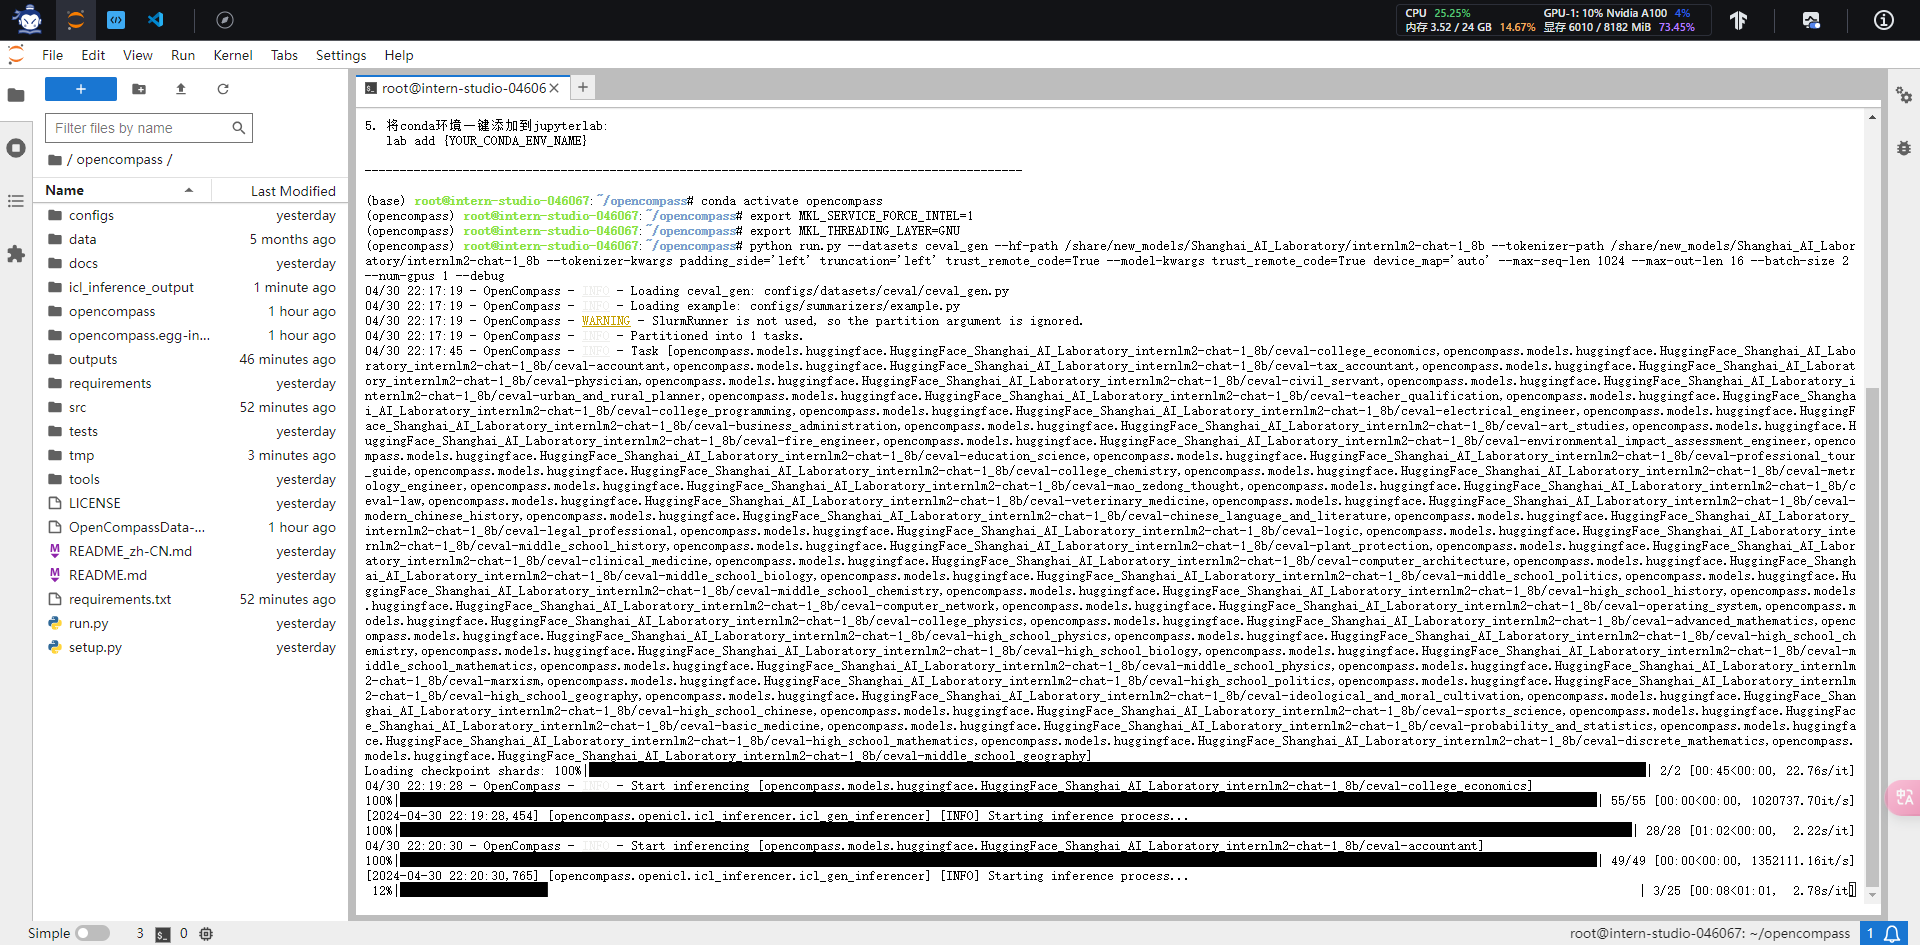Open the File menu
This screenshot has height=945, width=1920.
(x=53, y=55)
